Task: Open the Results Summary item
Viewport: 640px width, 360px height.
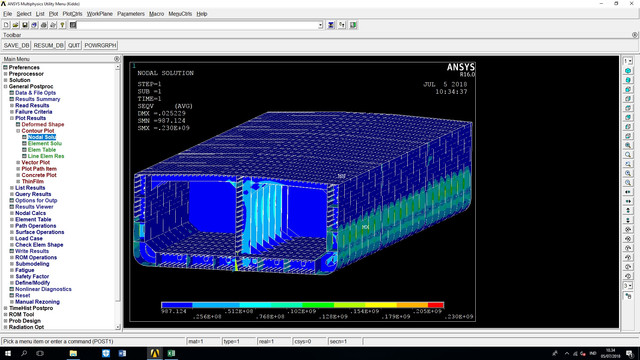Action: pos(38,99)
